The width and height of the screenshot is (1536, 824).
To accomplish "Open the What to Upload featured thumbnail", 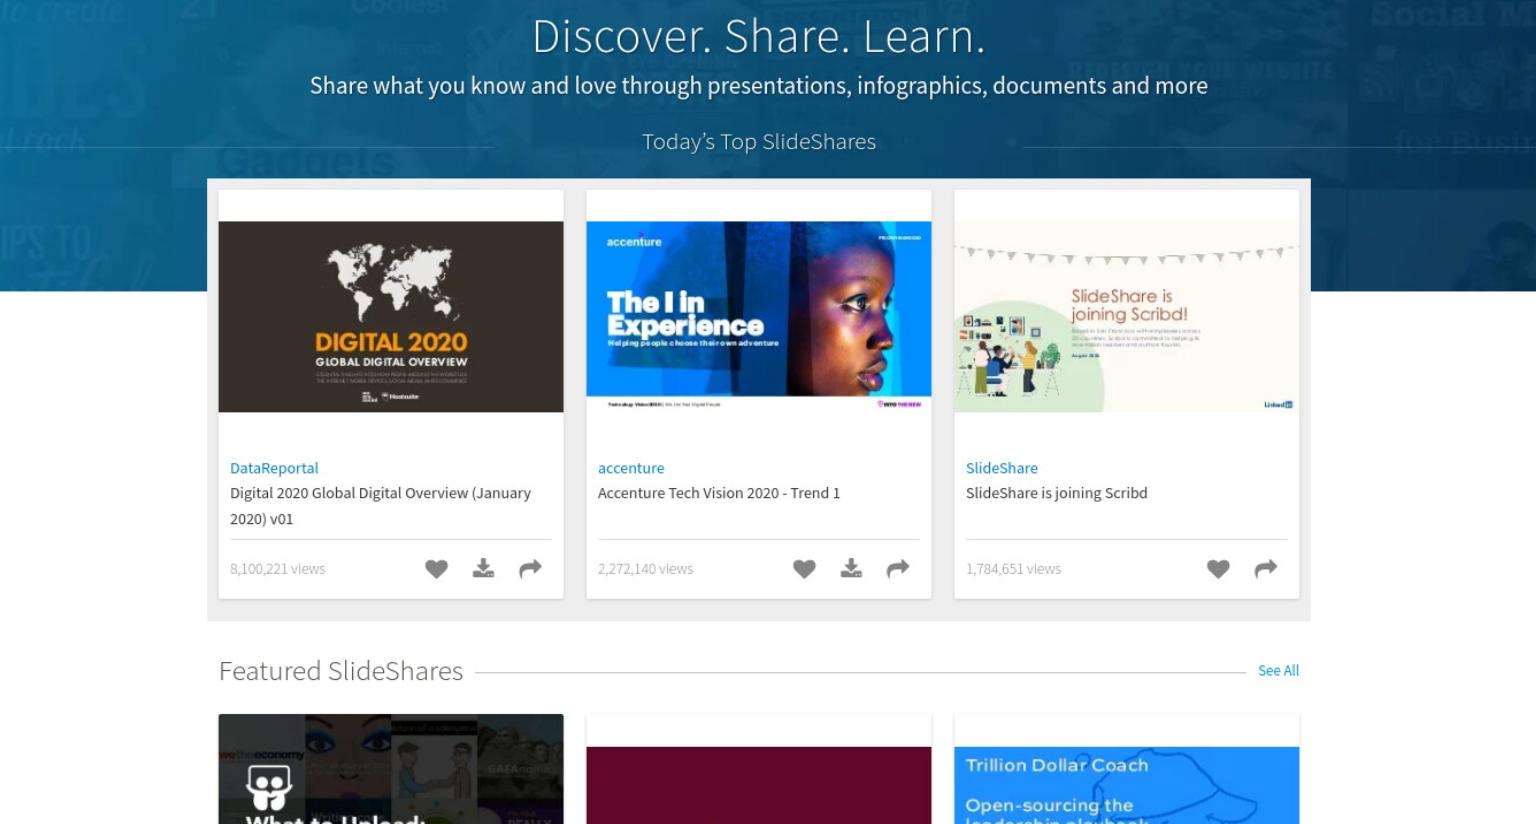I will [391, 769].
